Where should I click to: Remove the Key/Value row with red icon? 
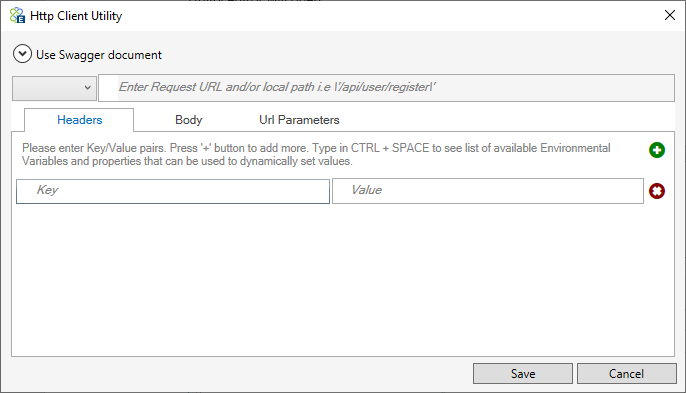(x=657, y=191)
